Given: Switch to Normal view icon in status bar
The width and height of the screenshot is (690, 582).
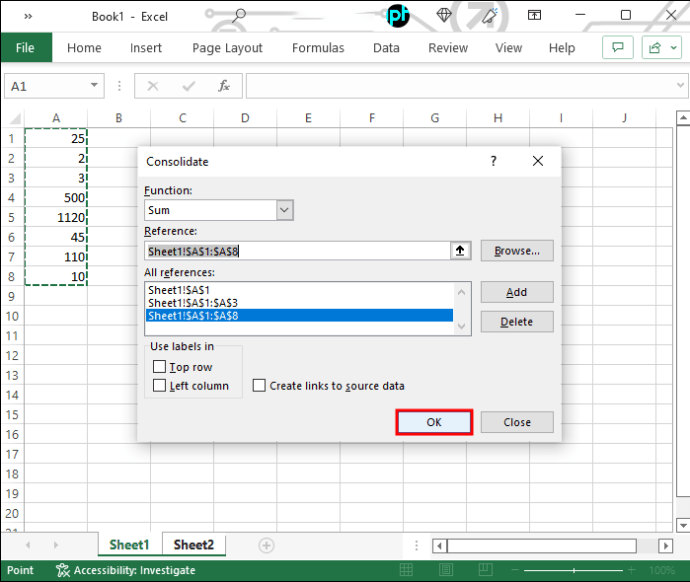Looking at the screenshot, I should [x=406, y=570].
